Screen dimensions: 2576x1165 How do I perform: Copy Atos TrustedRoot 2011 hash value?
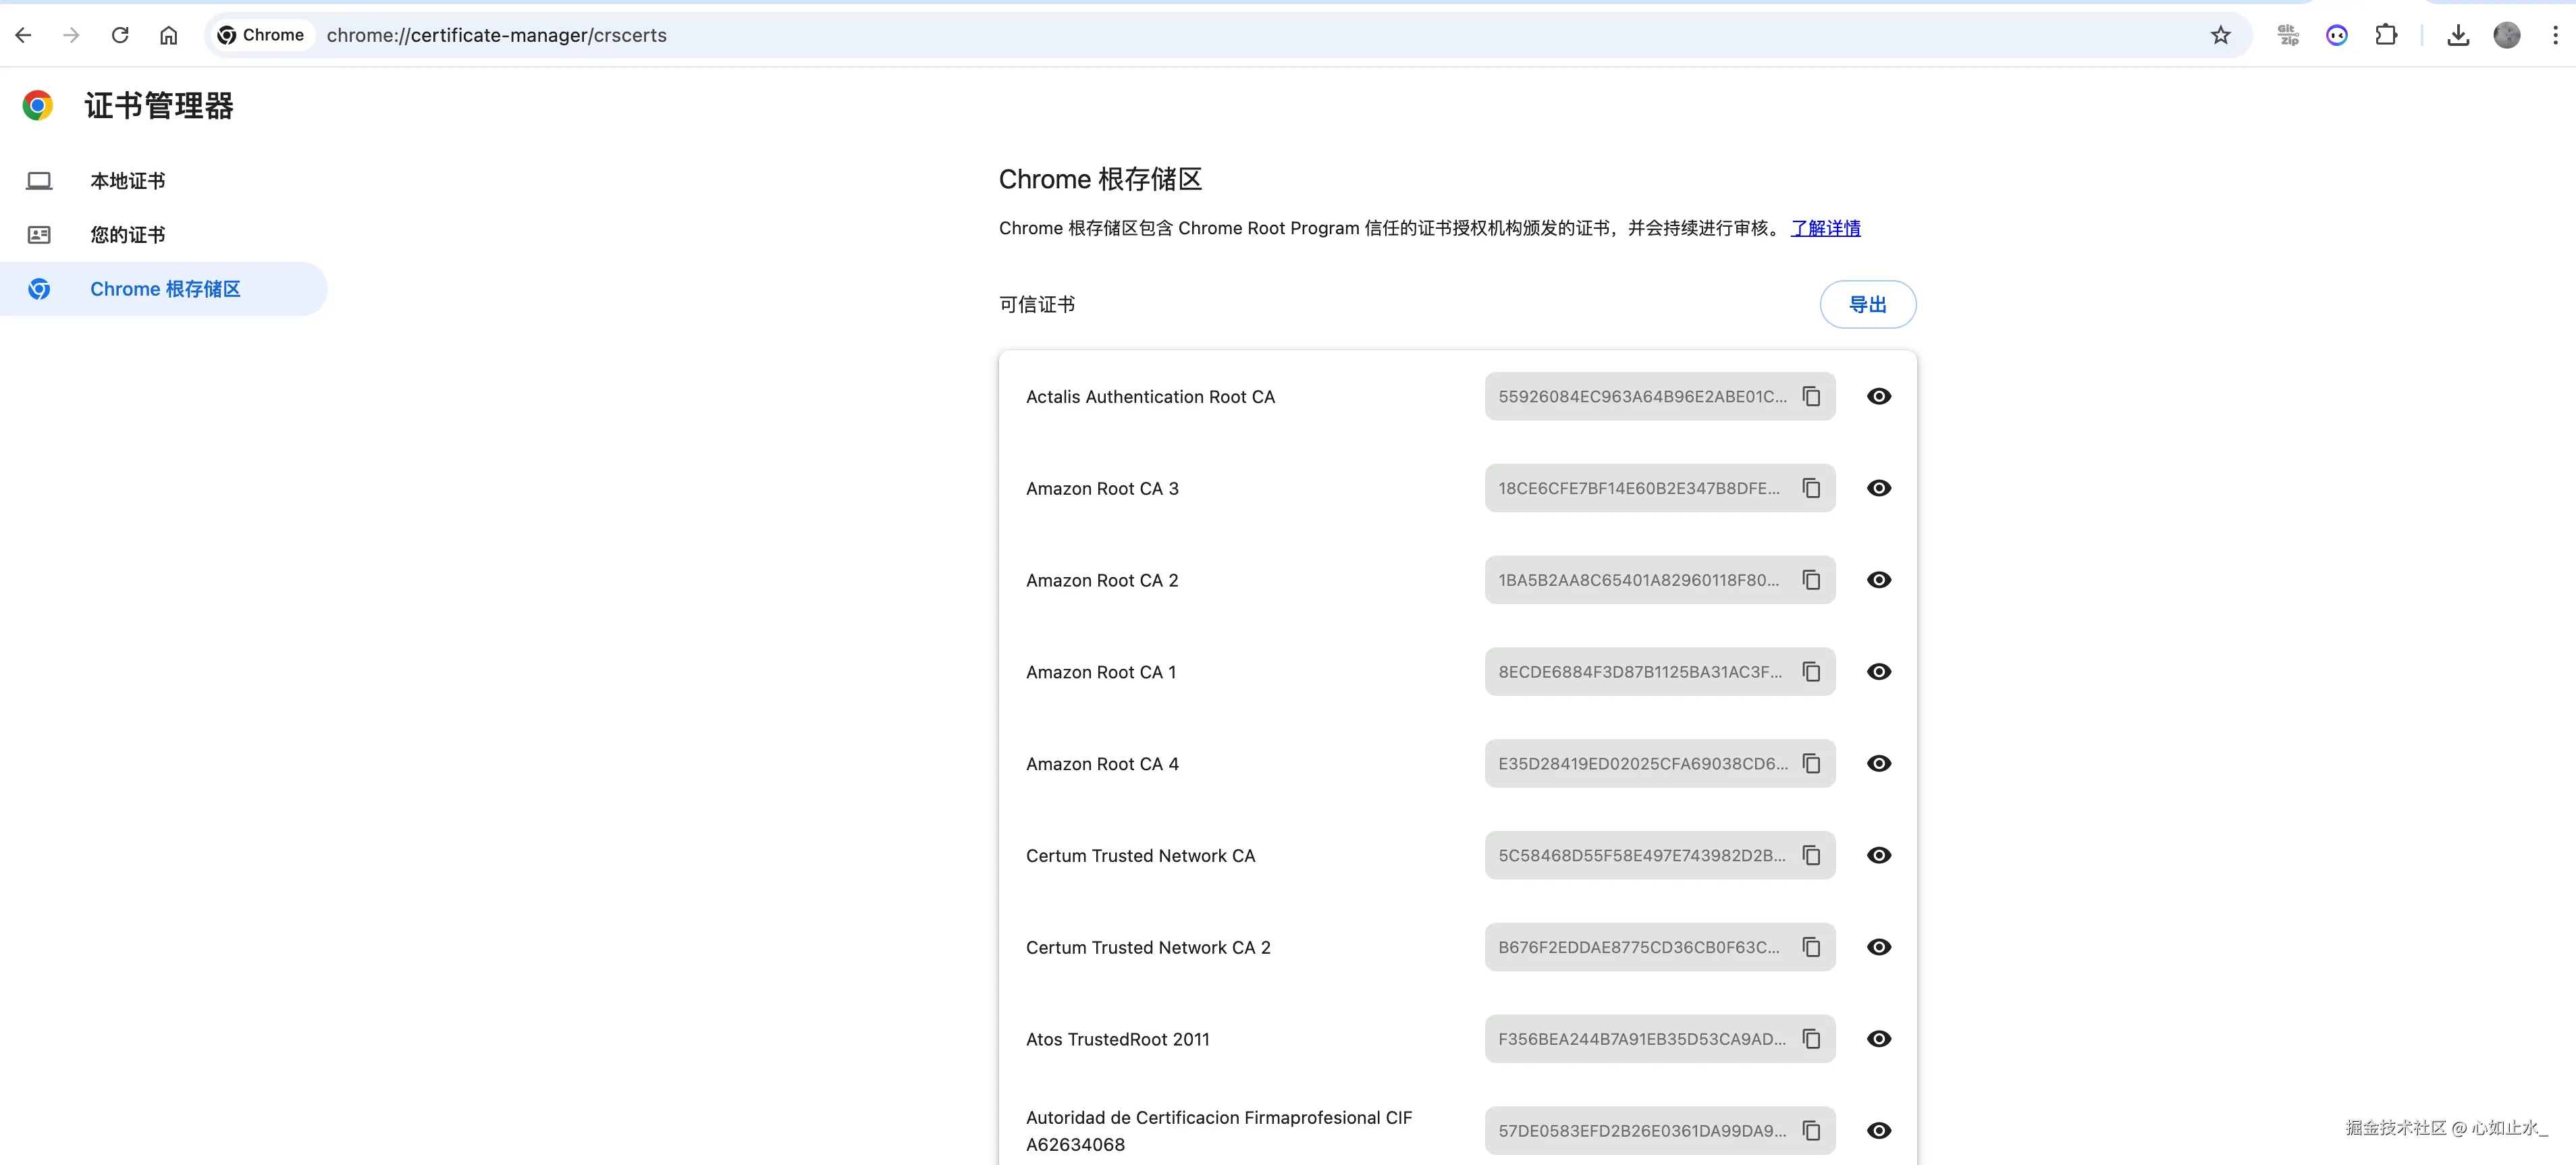tap(1811, 1039)
